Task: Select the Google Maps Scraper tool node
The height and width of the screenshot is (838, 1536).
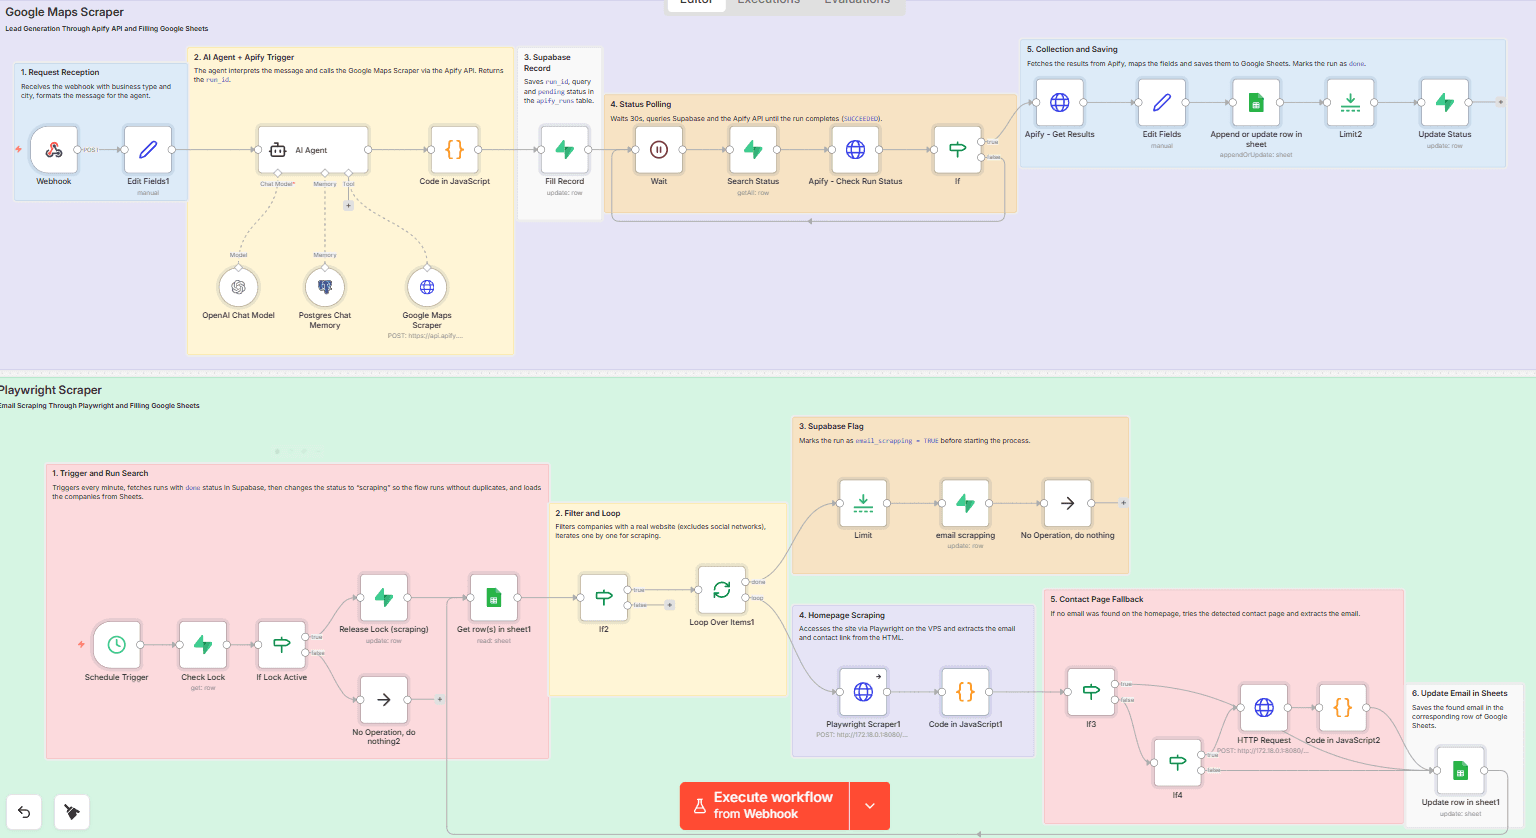Action: tap(427, 287)
